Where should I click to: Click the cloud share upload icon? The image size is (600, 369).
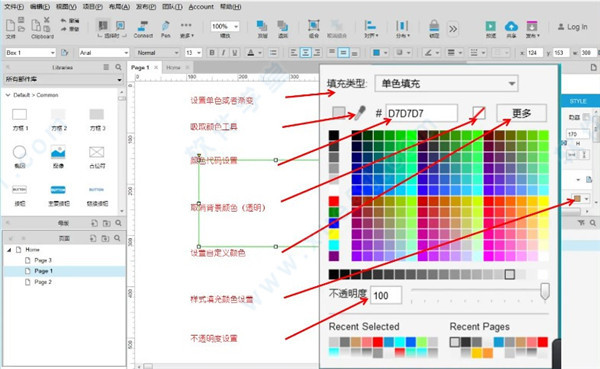tap(511, 29)
